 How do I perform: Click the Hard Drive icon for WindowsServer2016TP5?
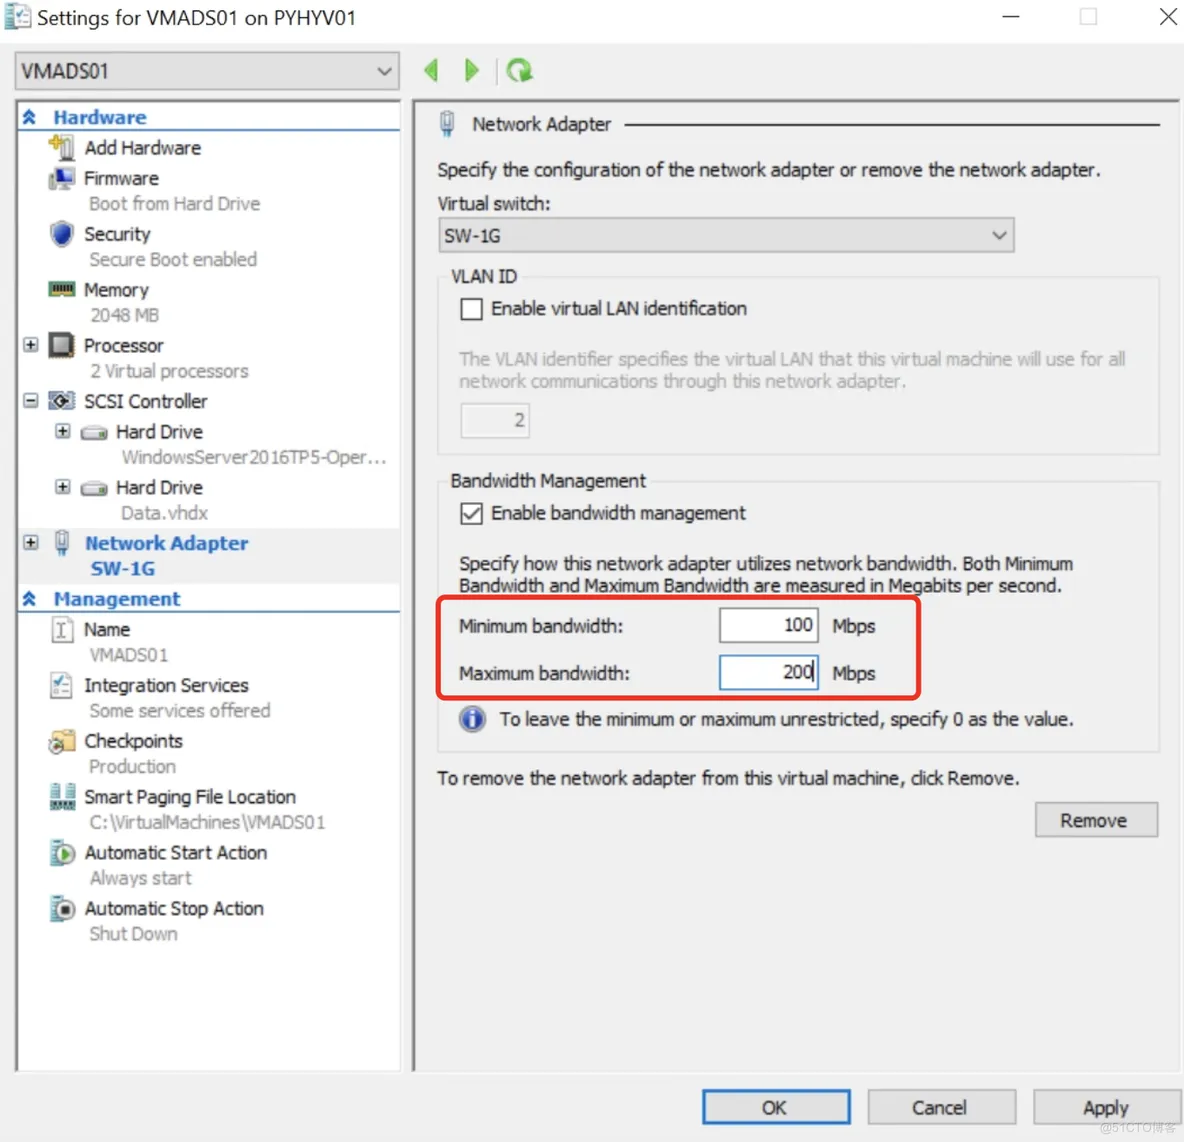94,433
